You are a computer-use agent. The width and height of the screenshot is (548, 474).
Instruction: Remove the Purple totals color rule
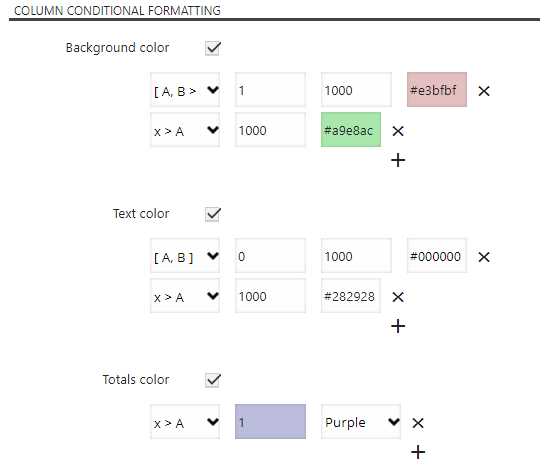(x=418, y=423)
